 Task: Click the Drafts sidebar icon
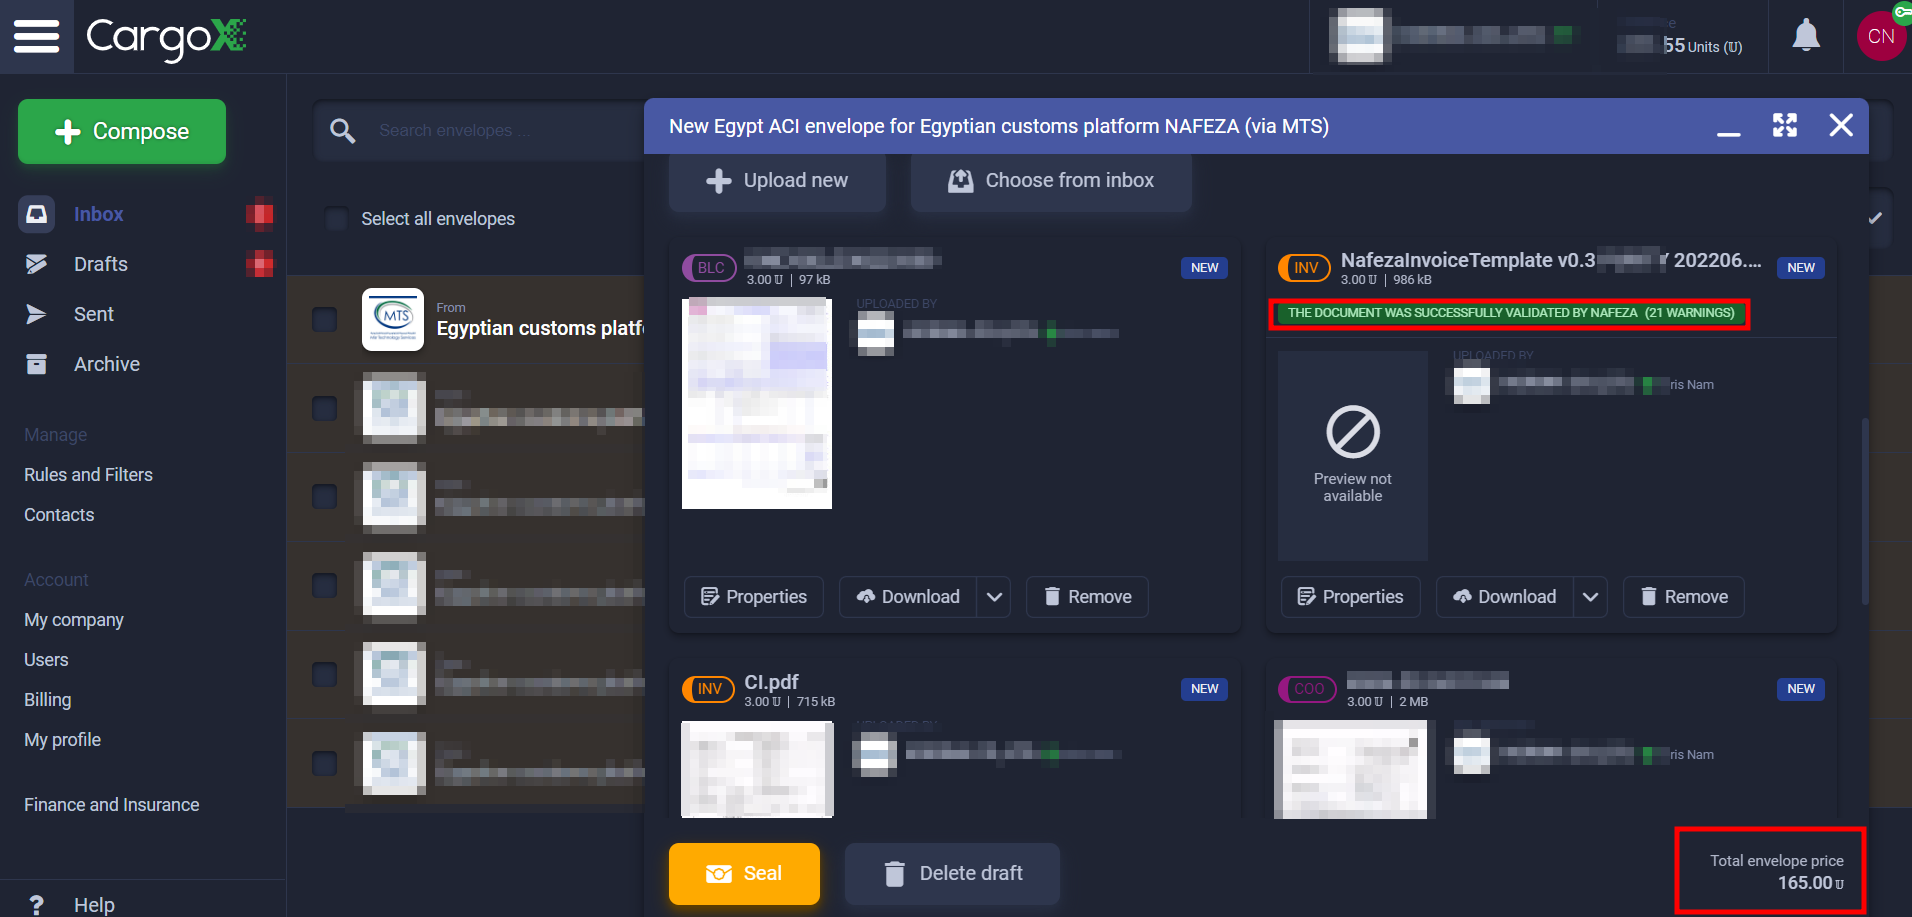37,264
